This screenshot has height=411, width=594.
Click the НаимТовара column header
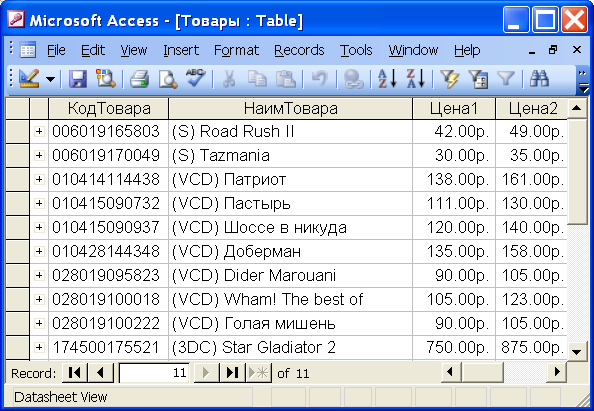click(x=291, y=109)
